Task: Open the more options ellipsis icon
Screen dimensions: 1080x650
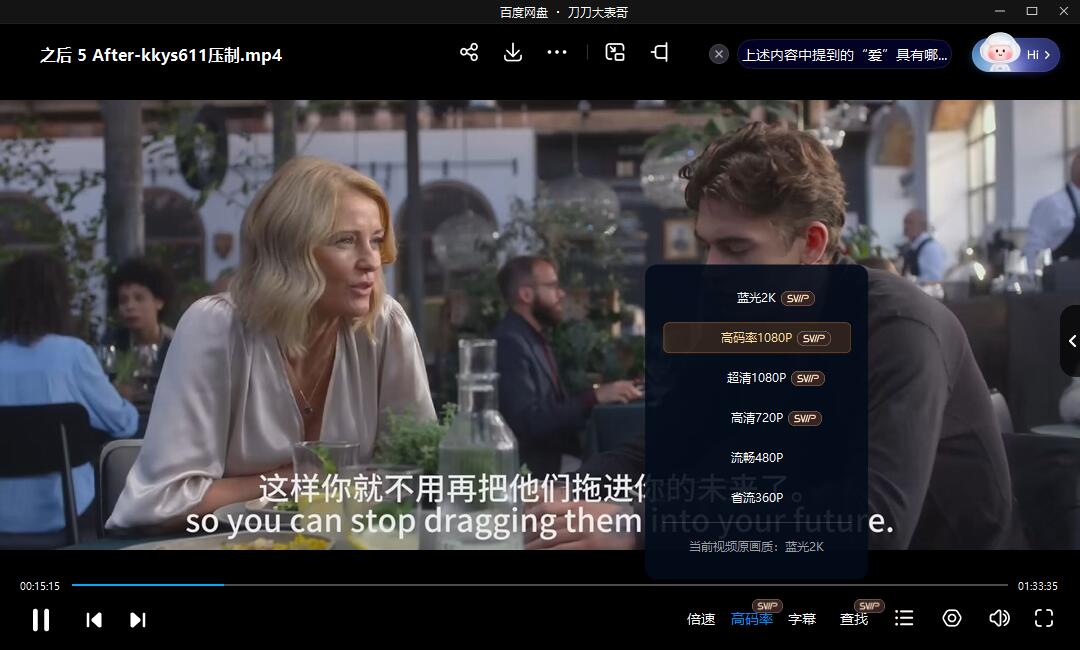Action: [x=557, y=53]
